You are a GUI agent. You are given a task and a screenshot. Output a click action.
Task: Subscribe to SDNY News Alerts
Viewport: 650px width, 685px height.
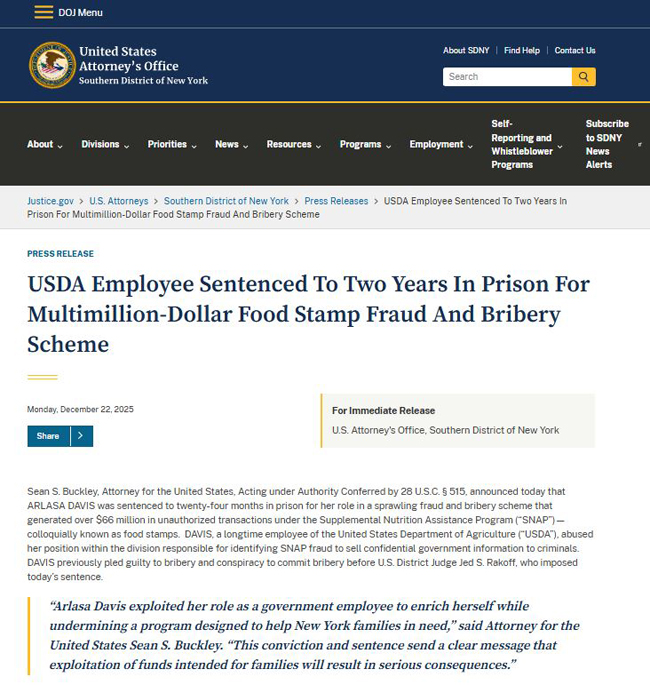[x=607, y=144]
